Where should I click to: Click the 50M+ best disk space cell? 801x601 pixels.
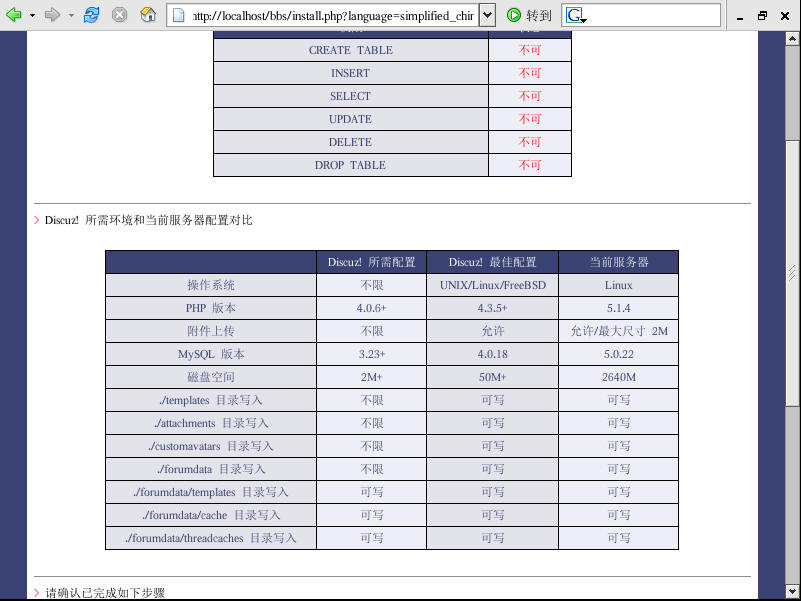point(492,377)
